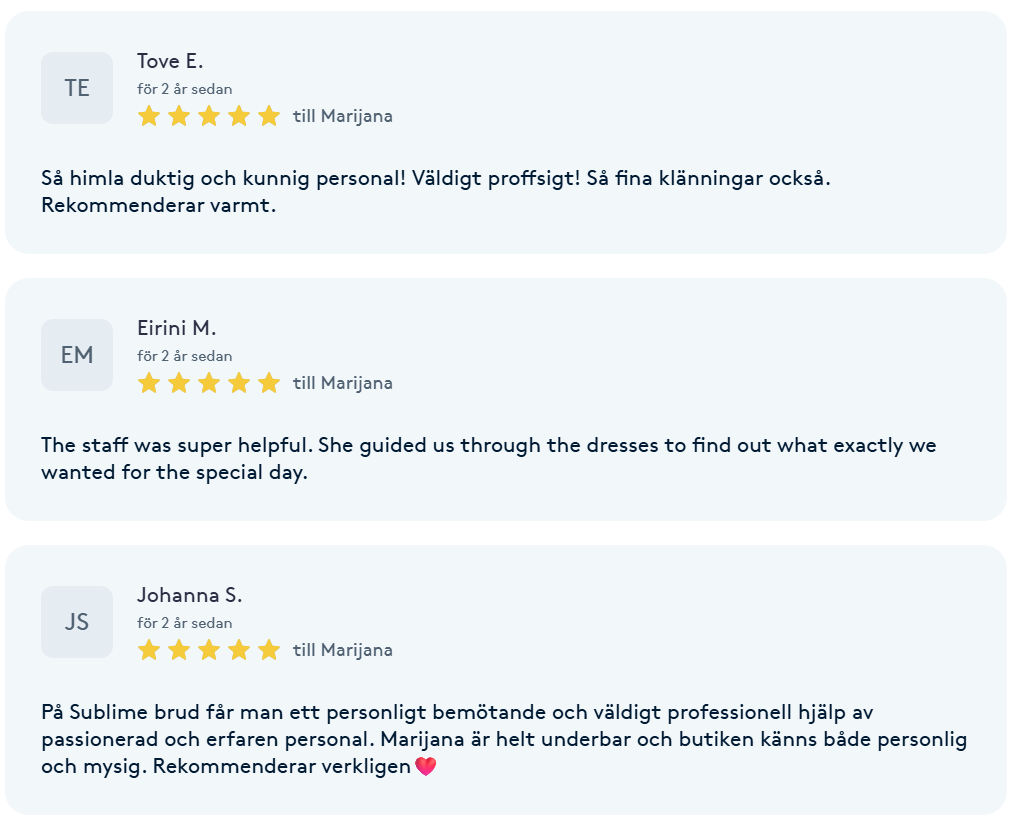Click second star in Johanna S.'s rating
Image resolution: width=1020 pixels, height=826 pixels.
click(179, 650)
